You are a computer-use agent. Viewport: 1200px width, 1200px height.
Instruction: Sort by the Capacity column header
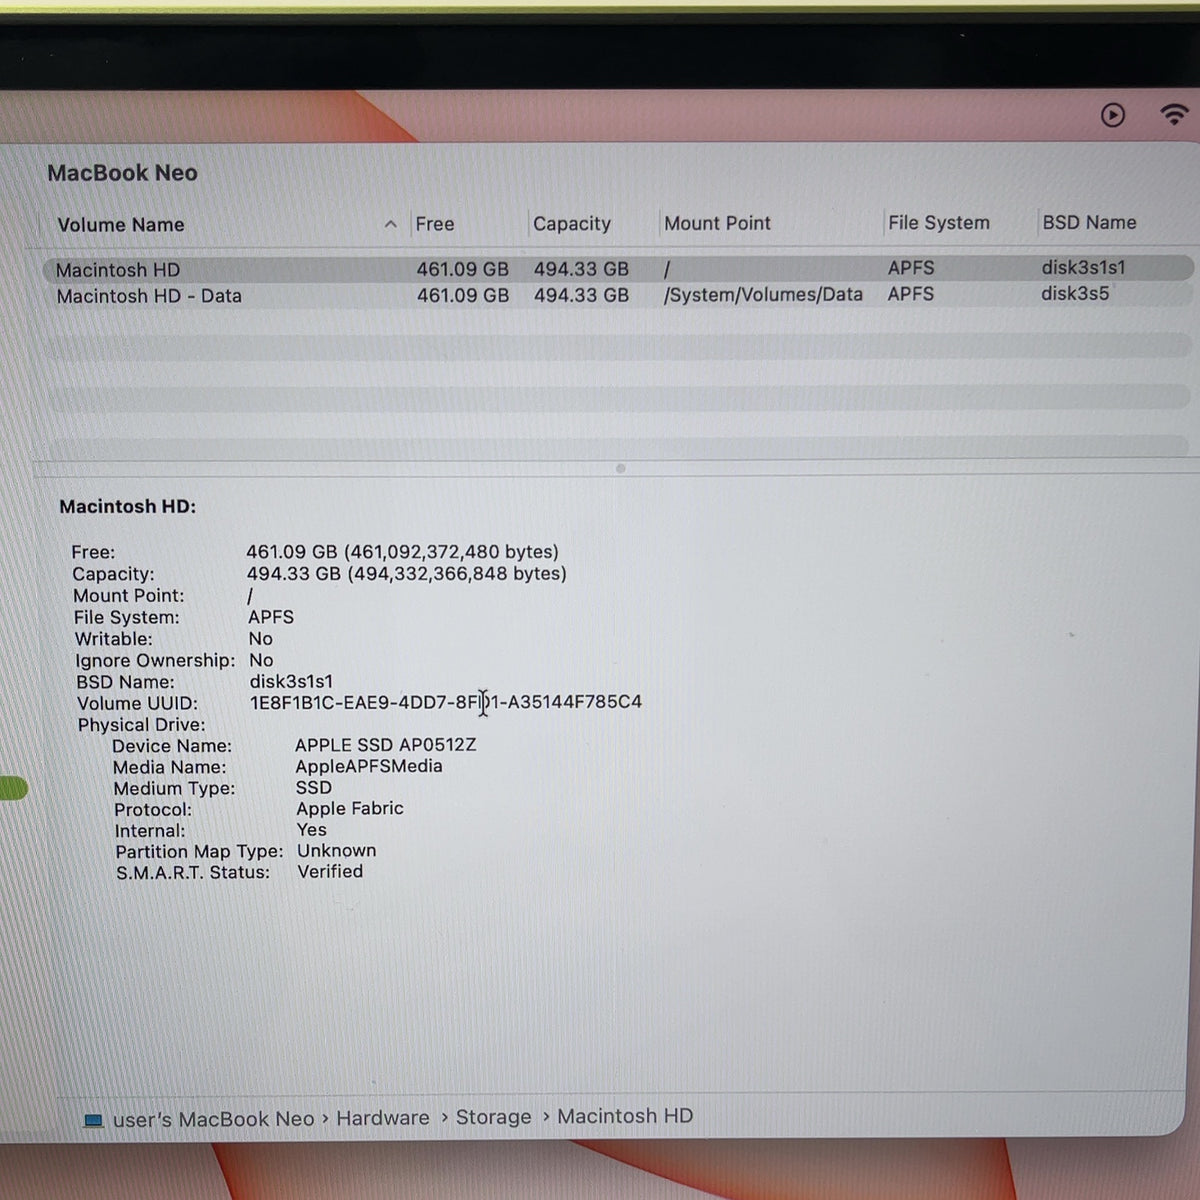click(x=572, y=224)
